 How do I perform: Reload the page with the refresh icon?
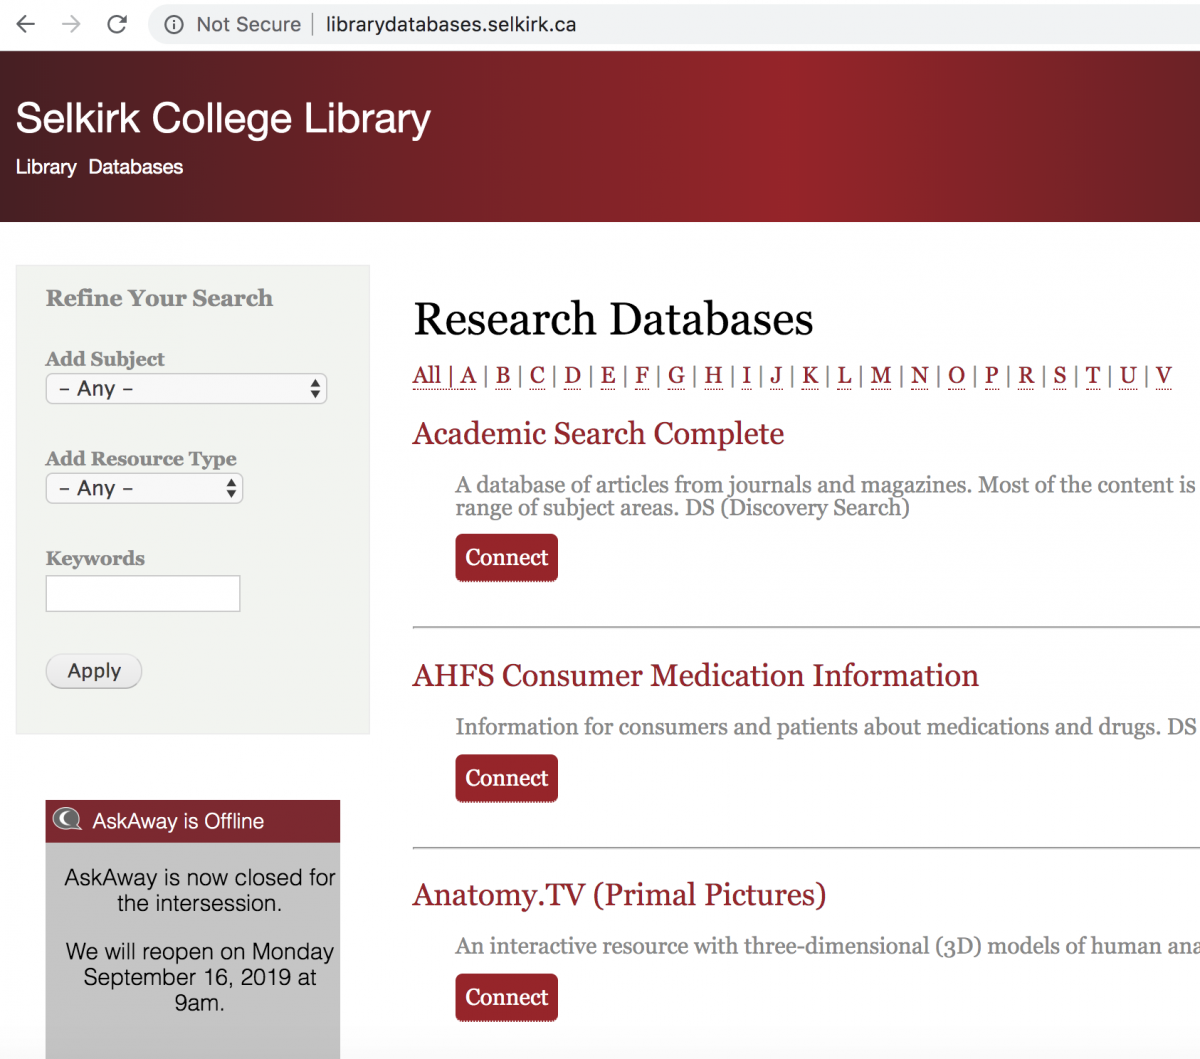[117, 24]
